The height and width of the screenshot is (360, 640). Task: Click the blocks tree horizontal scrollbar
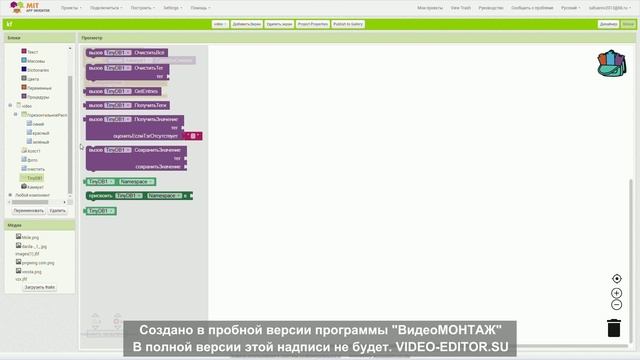click(30, 202)
